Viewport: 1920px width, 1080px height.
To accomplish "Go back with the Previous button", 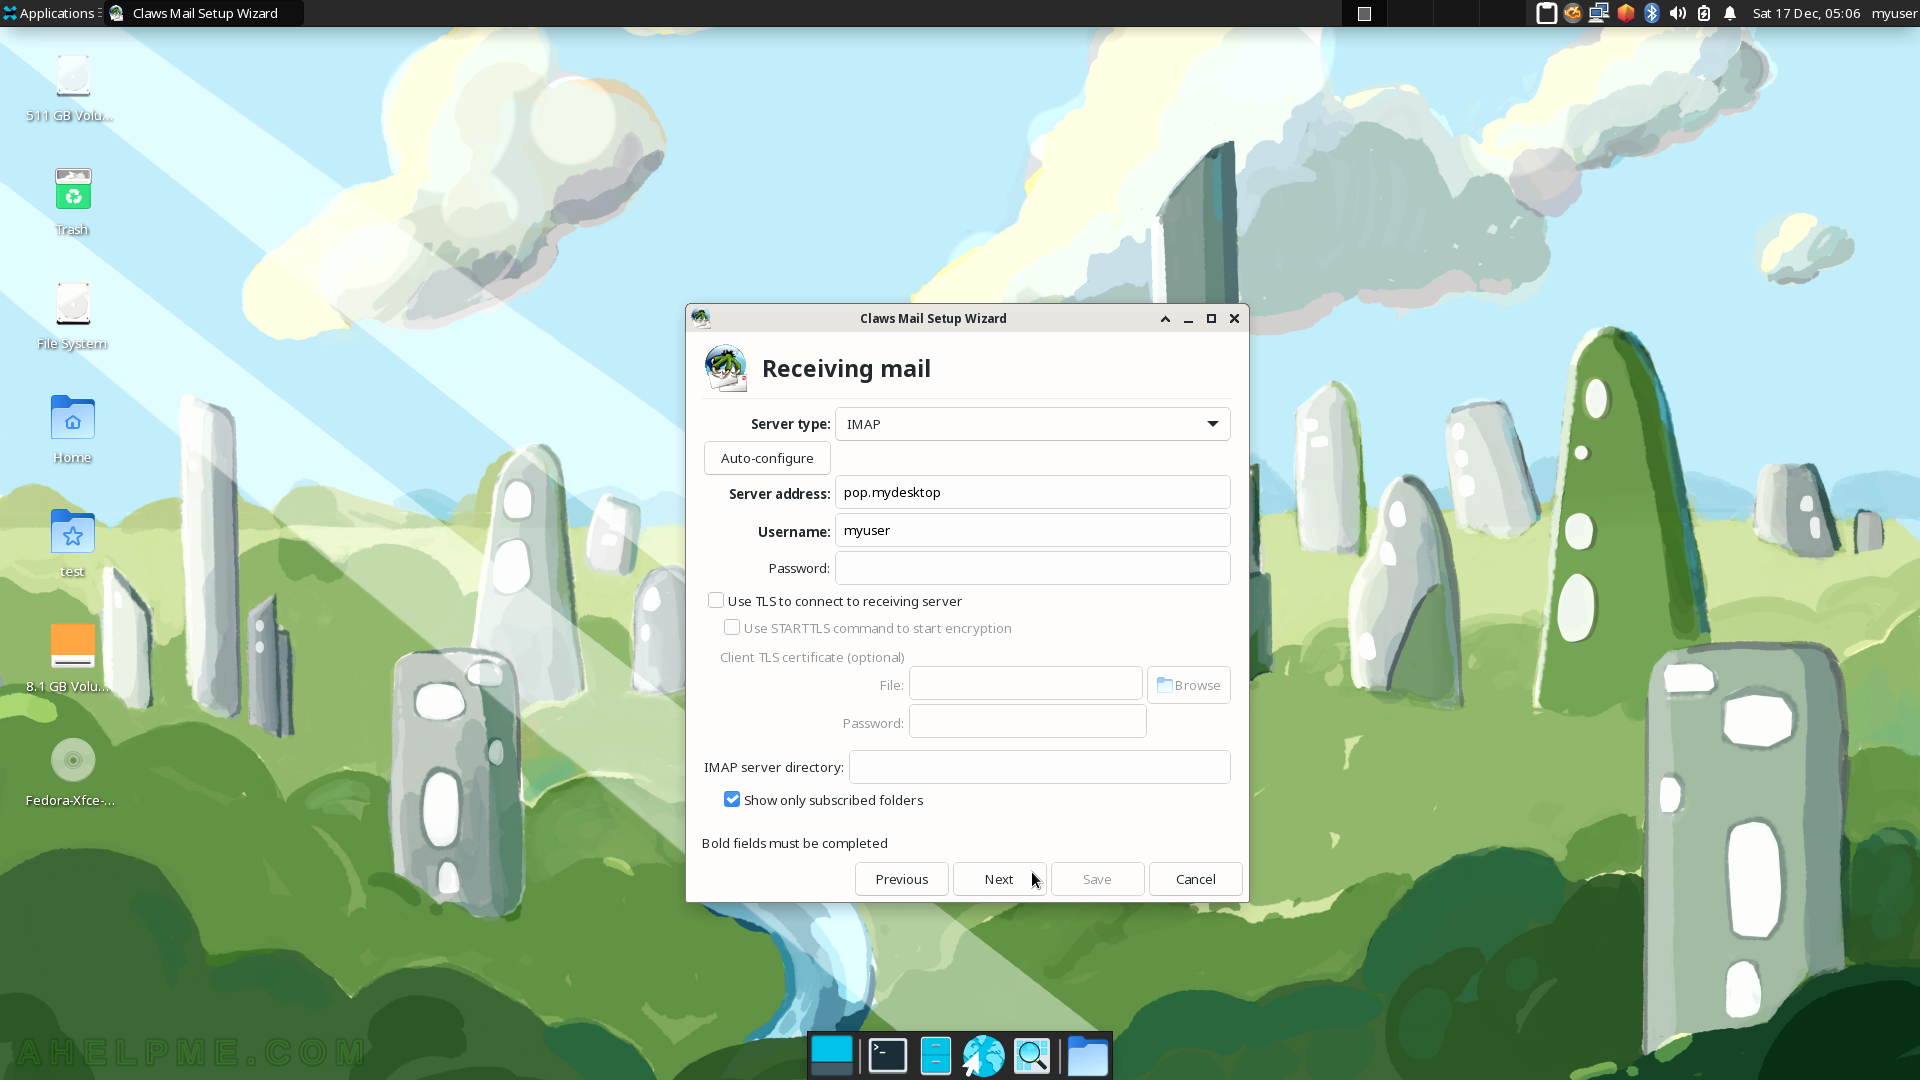I will (901, 879).
